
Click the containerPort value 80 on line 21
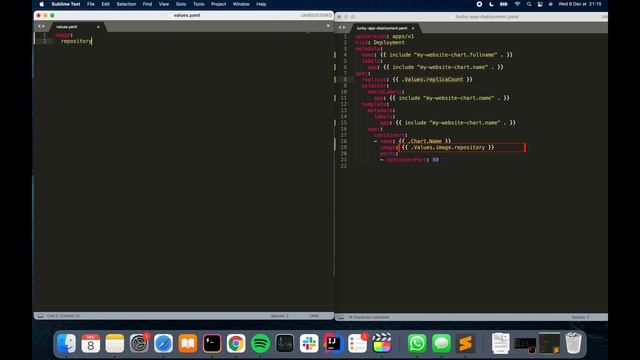(x=436, y=160)
